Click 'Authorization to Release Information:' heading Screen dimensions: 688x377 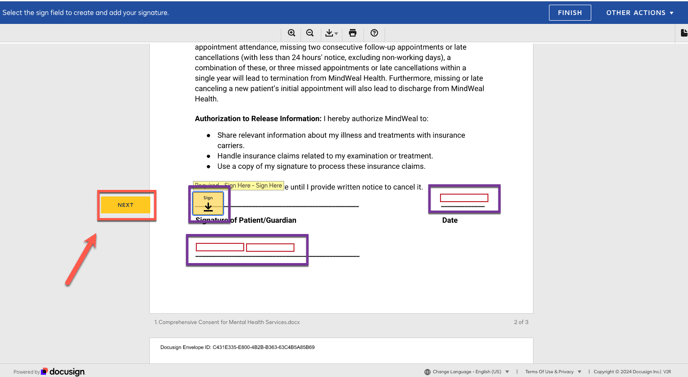tap(258, 118)
